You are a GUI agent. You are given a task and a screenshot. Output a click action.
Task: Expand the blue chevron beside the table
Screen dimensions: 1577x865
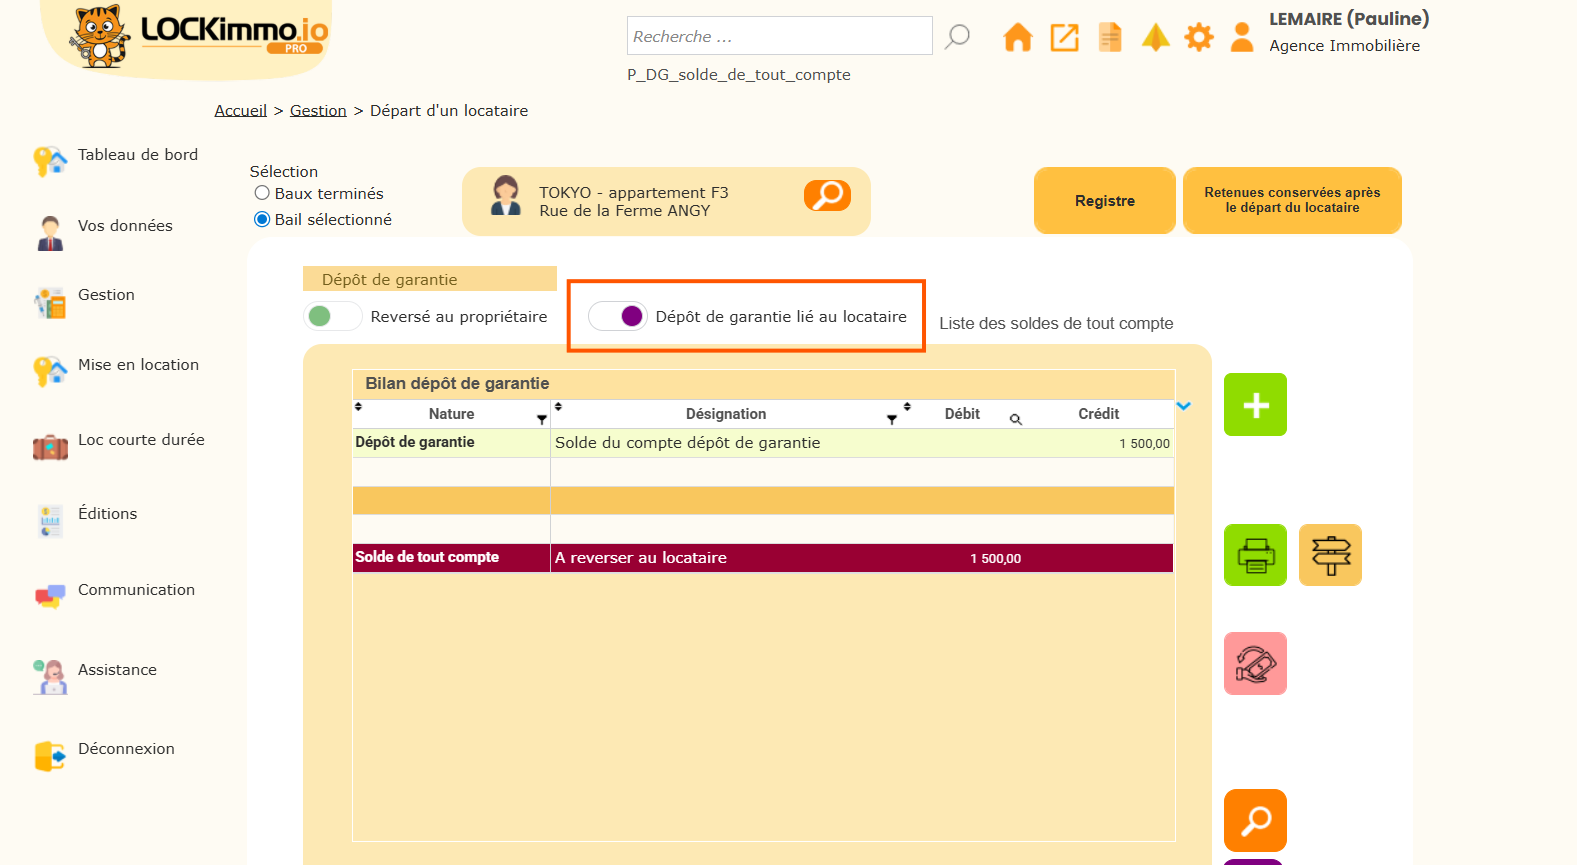(x=1184, y=406)
